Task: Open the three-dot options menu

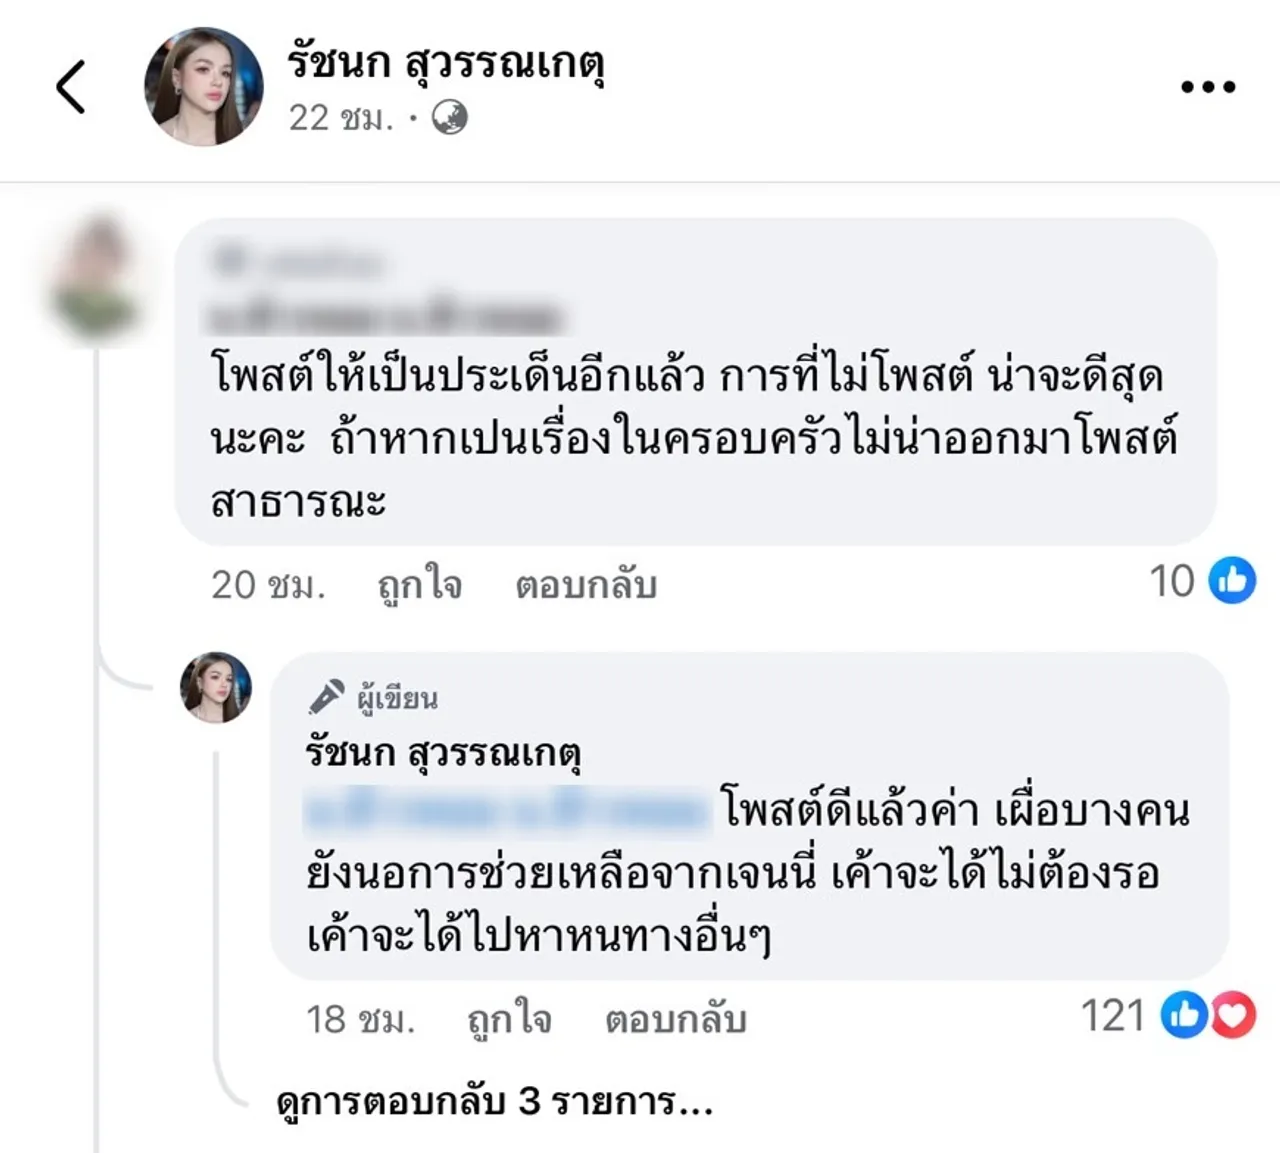Action: coord(1207,85)
